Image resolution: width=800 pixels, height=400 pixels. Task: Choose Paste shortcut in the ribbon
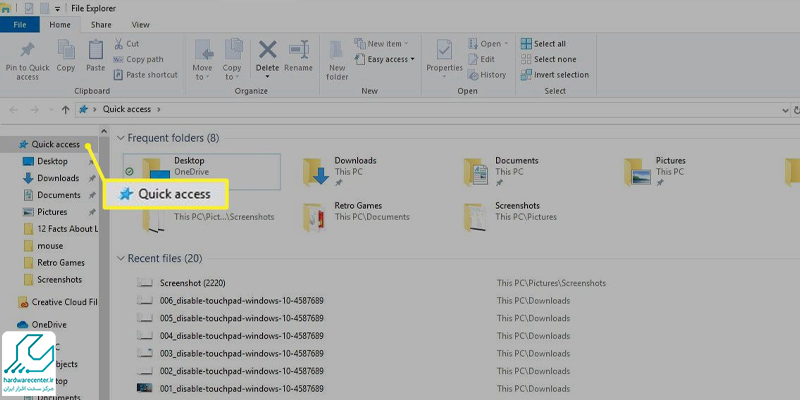145,74
